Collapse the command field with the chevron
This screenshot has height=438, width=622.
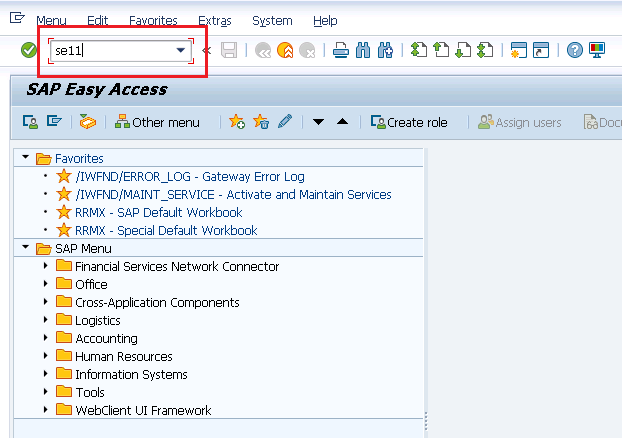[207, 50]
